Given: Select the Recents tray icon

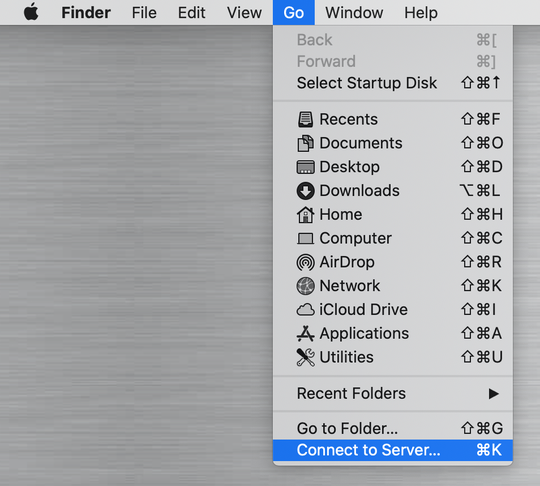Looking at the screenshot, I should pos(305,120).
